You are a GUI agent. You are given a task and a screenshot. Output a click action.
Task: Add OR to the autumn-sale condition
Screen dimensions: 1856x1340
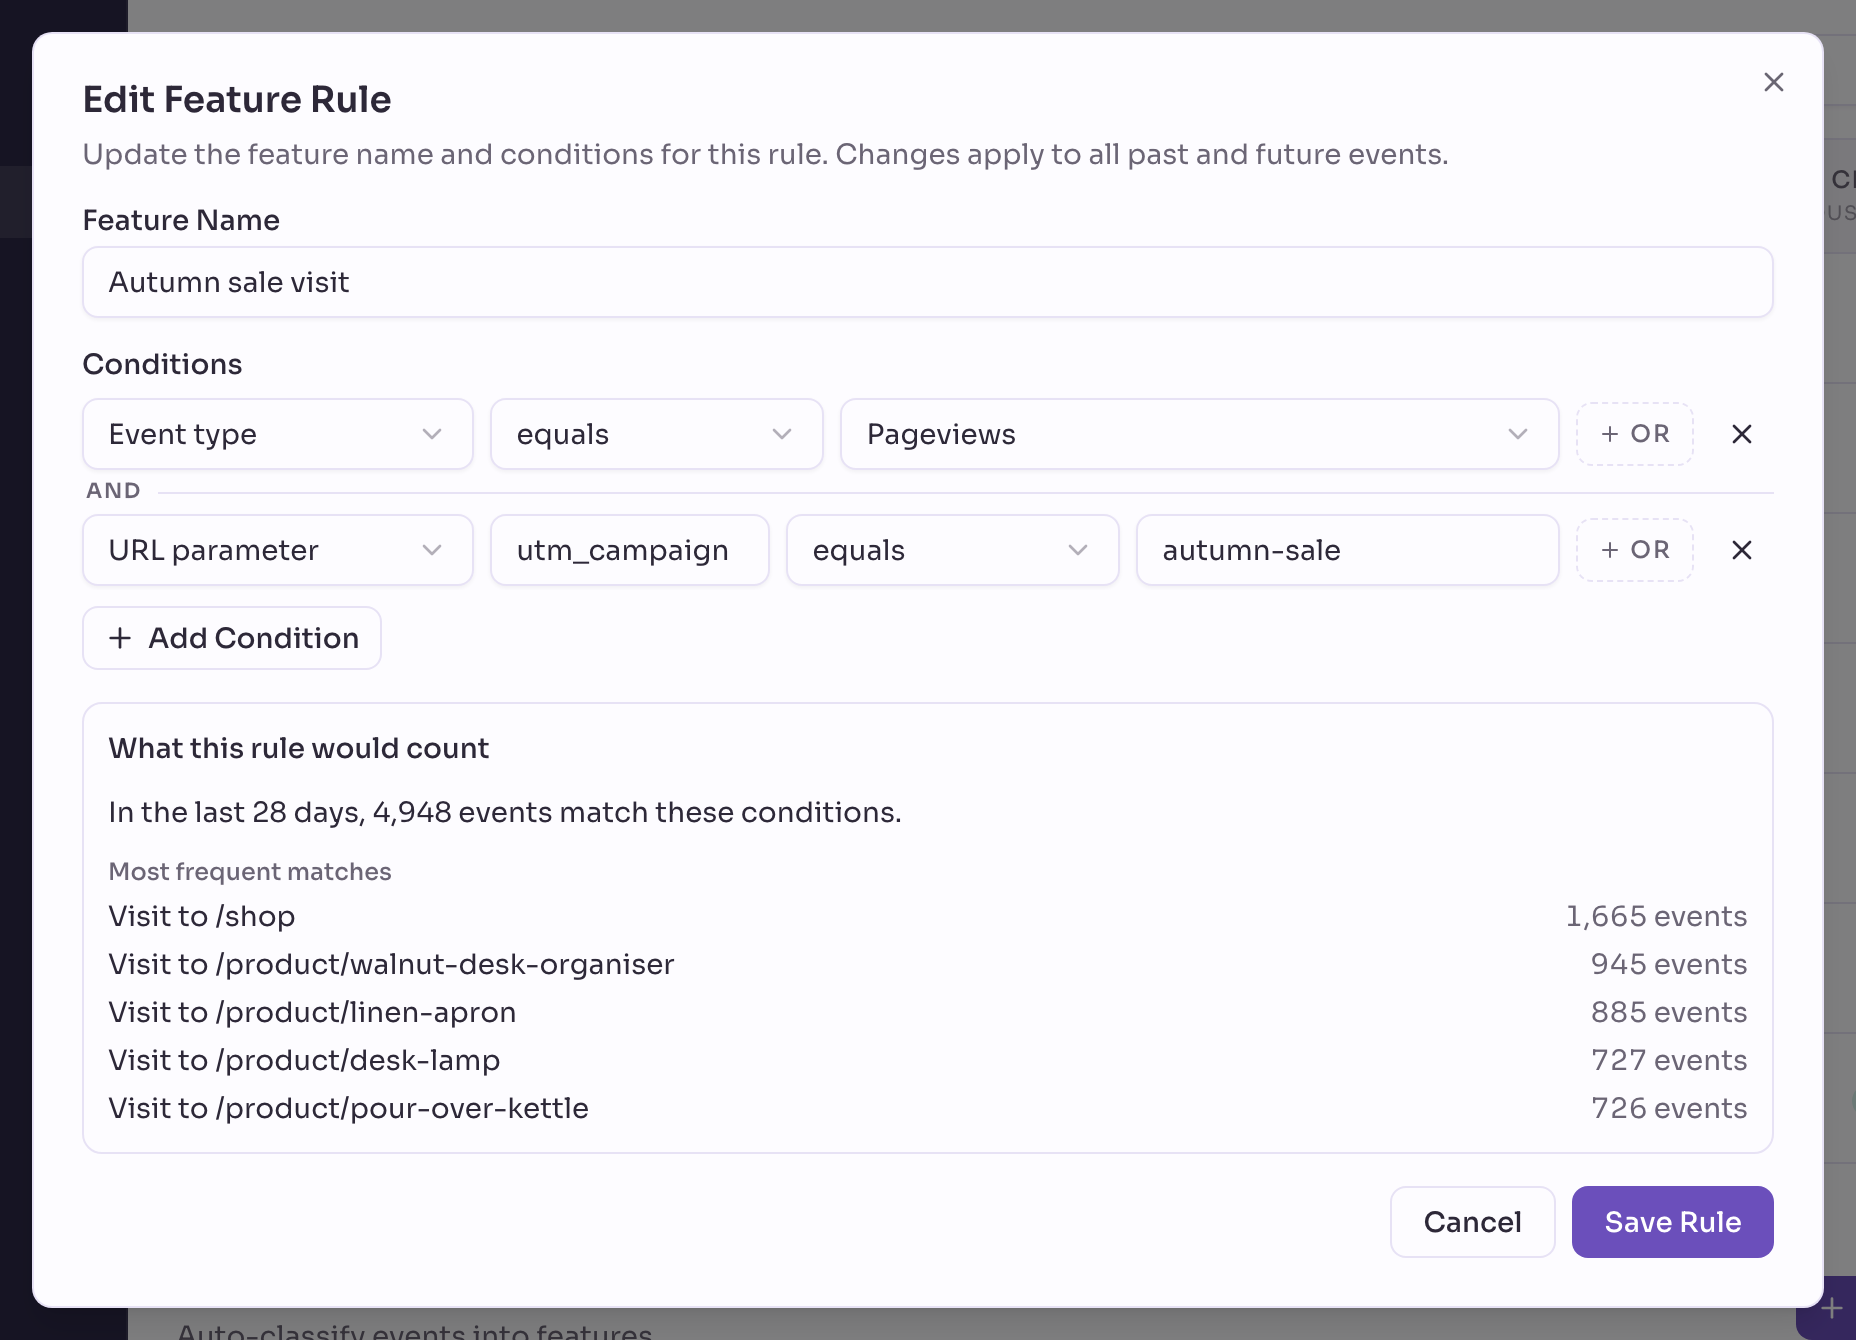(x=1635, y=550)
